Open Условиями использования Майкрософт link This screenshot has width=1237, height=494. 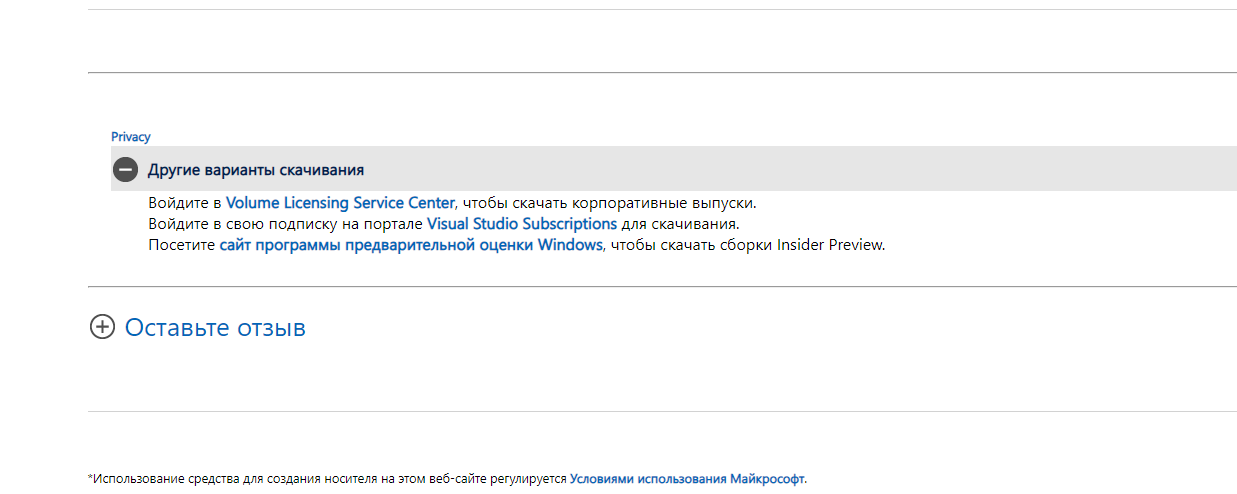tap(687, 479)
